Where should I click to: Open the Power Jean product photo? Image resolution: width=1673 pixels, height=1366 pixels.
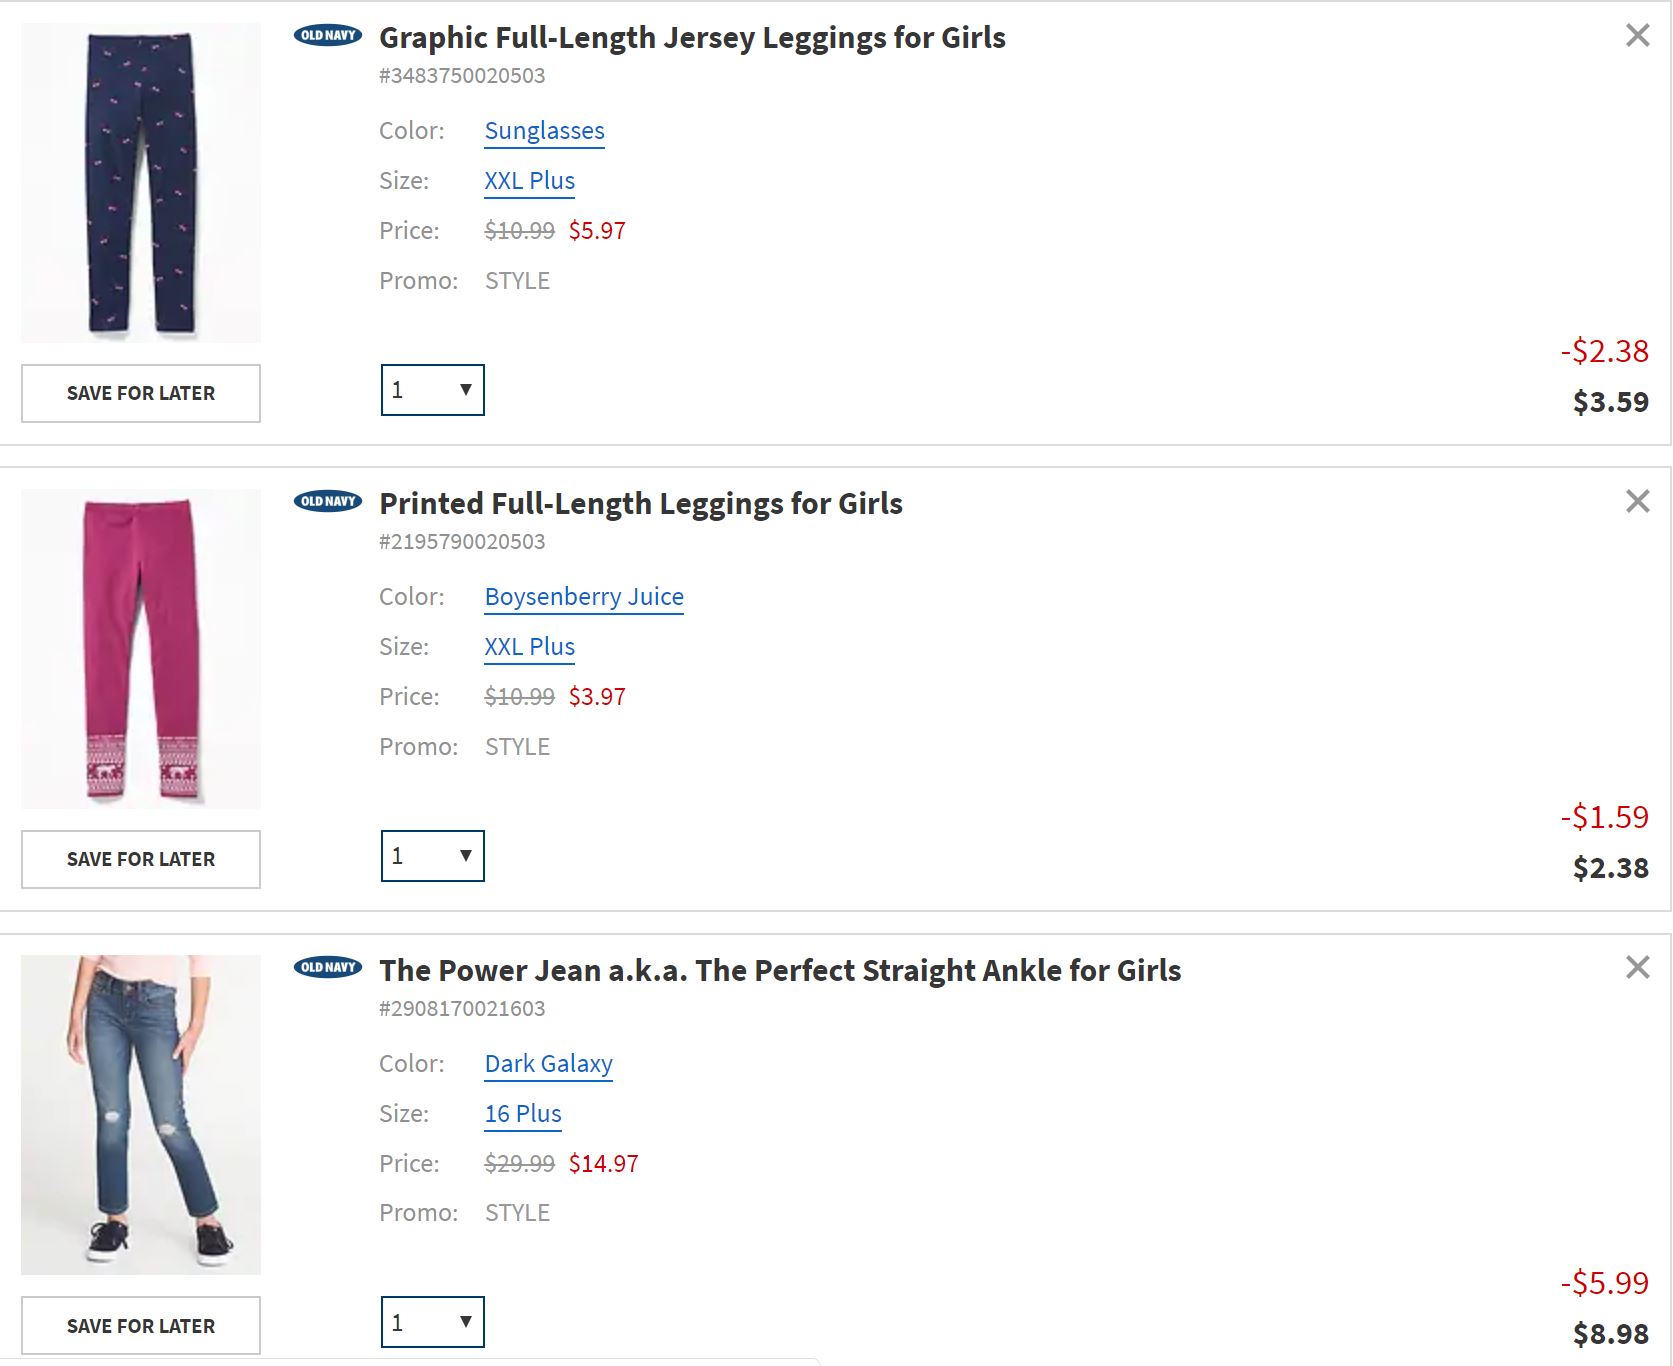pyautogui.click(x=141, y=1115)
